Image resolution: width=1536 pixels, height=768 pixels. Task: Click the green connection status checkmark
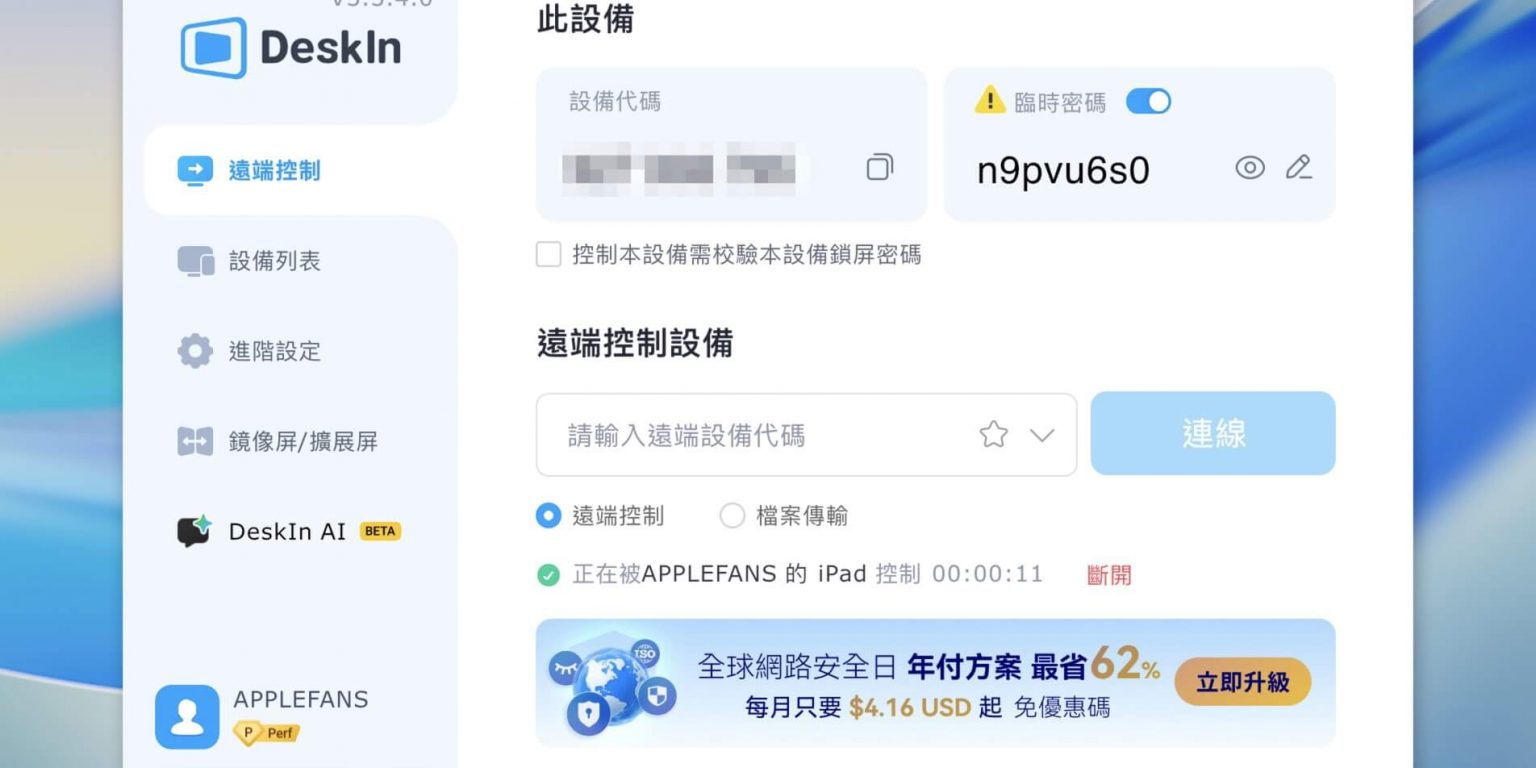click(548, 575)
